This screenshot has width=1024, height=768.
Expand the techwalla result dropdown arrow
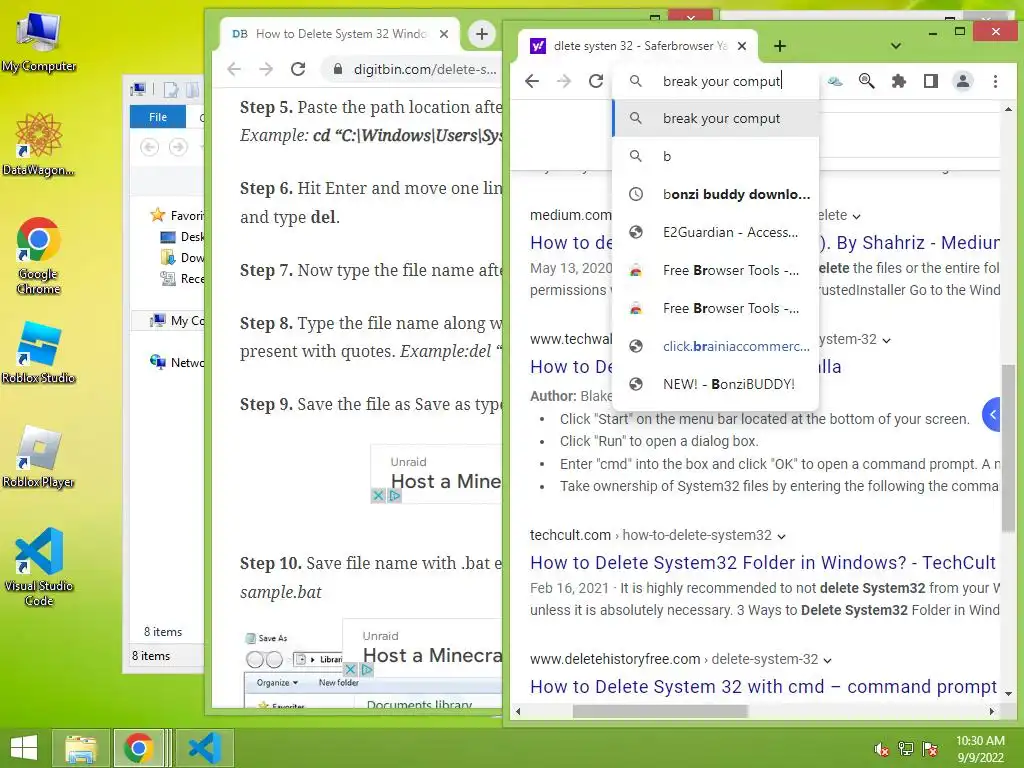(886, 340)
